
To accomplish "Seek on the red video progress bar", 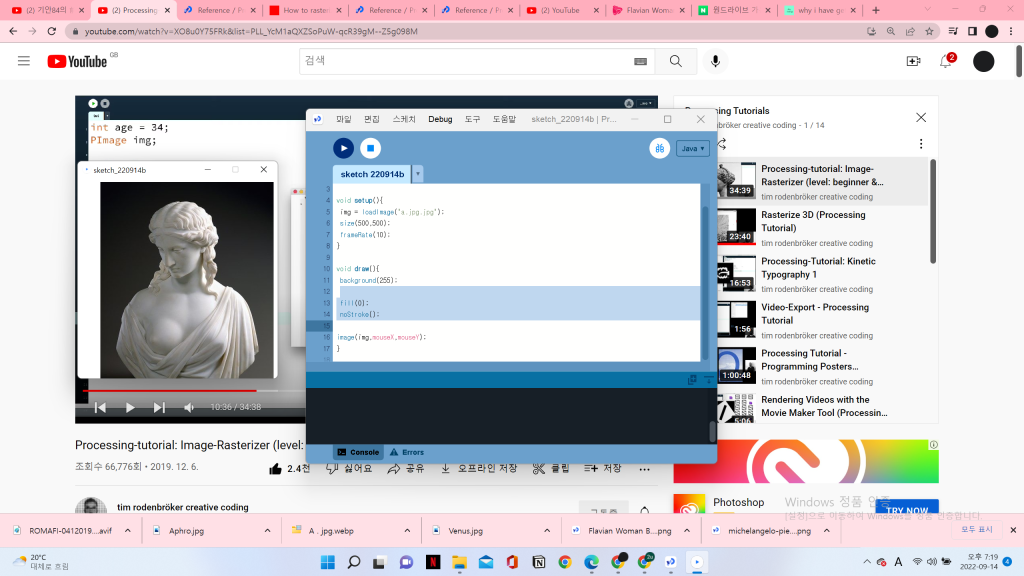I will (170, 391).
